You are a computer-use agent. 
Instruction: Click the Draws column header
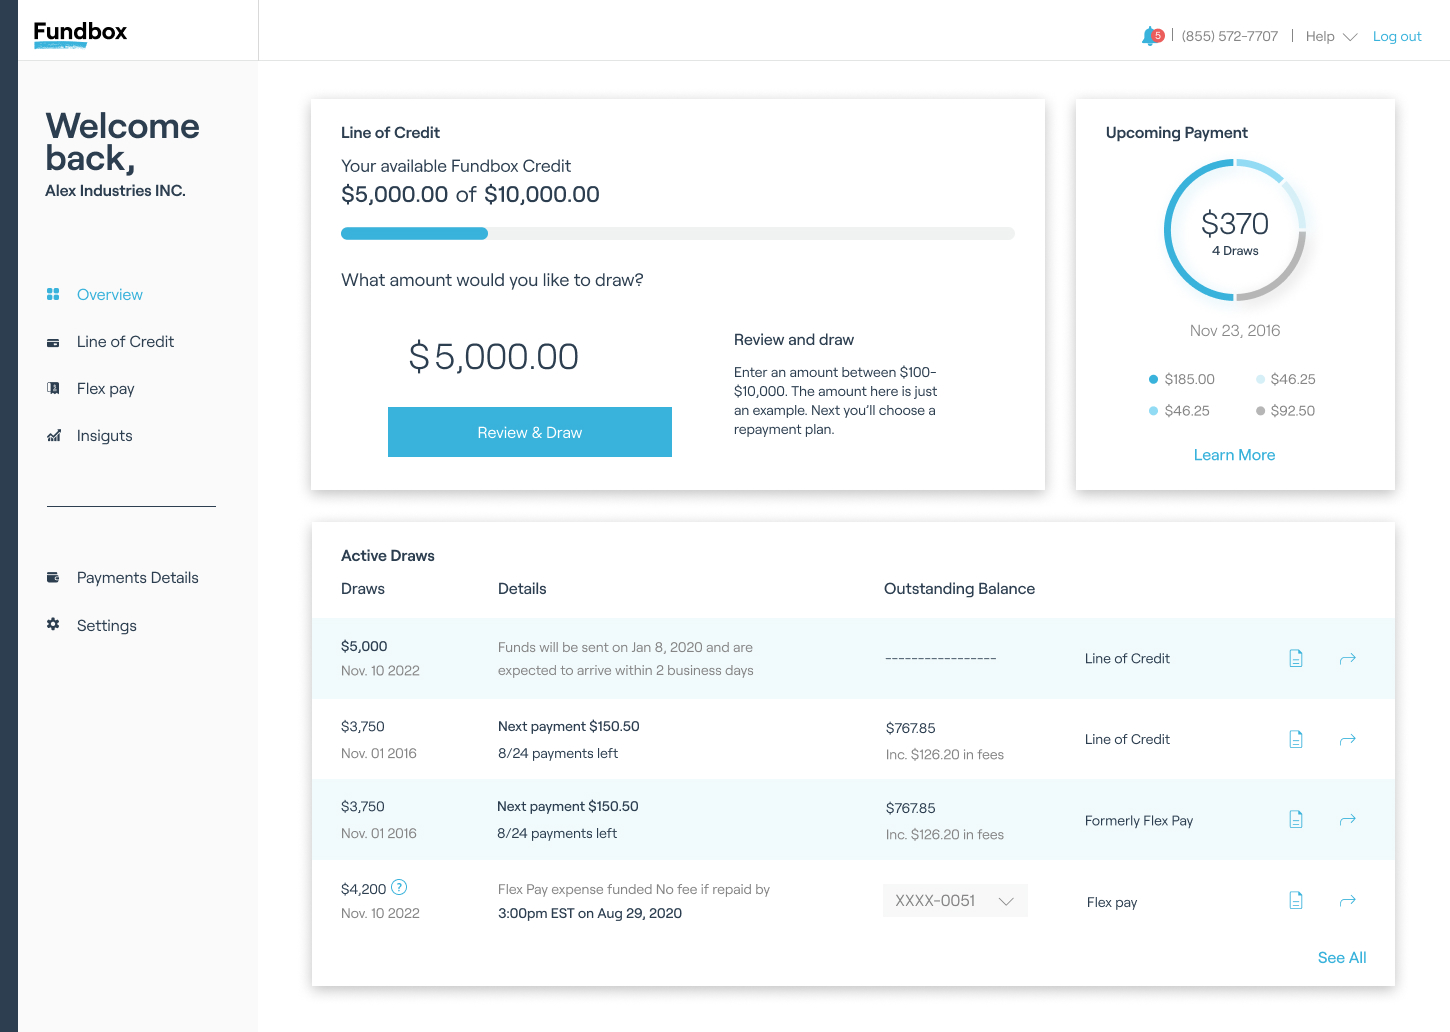[363, 589]
